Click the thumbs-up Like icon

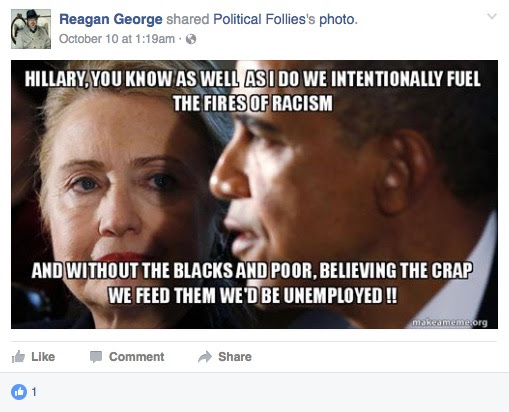pyautogui.click(x=18, y=357)
